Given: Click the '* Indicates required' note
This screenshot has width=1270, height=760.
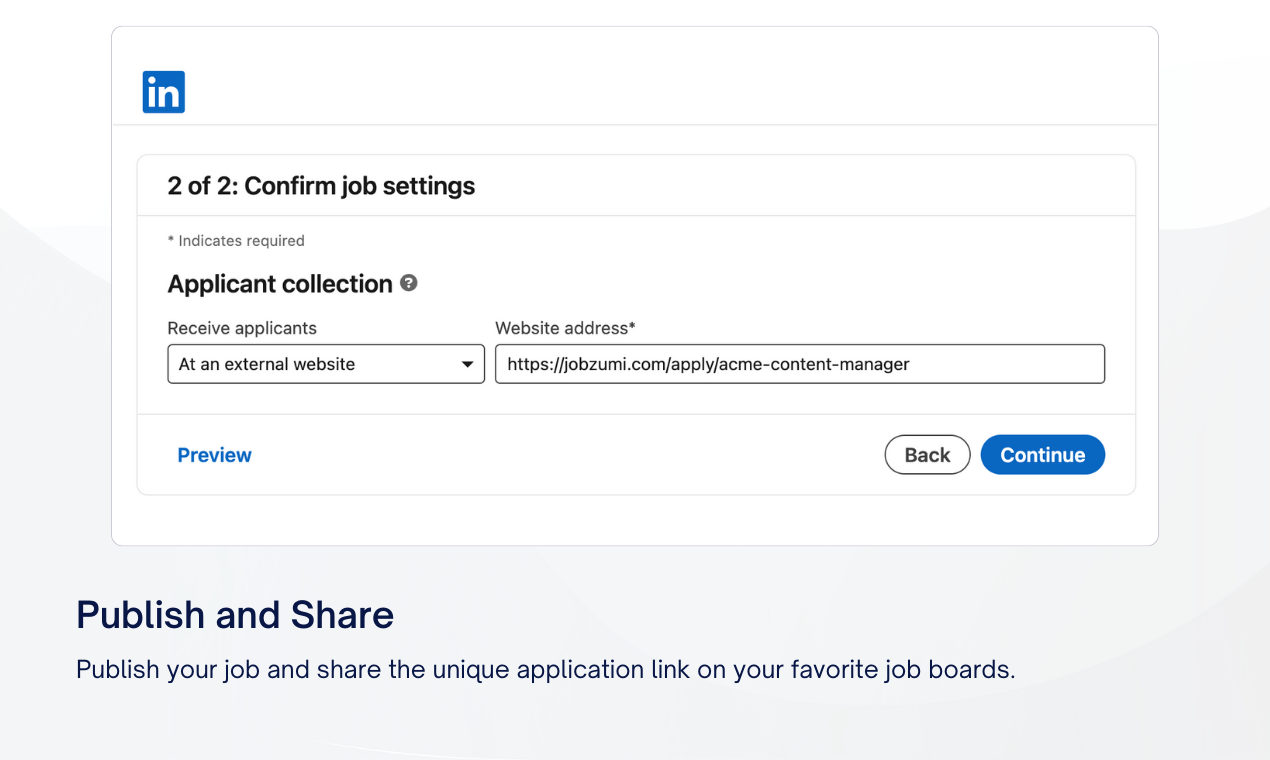Looking at the screenshot, I should tap(236, 241).
